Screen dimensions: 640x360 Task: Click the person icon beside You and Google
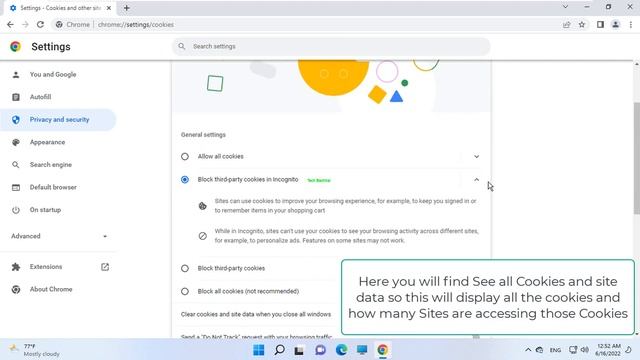(x=16, y=74)
